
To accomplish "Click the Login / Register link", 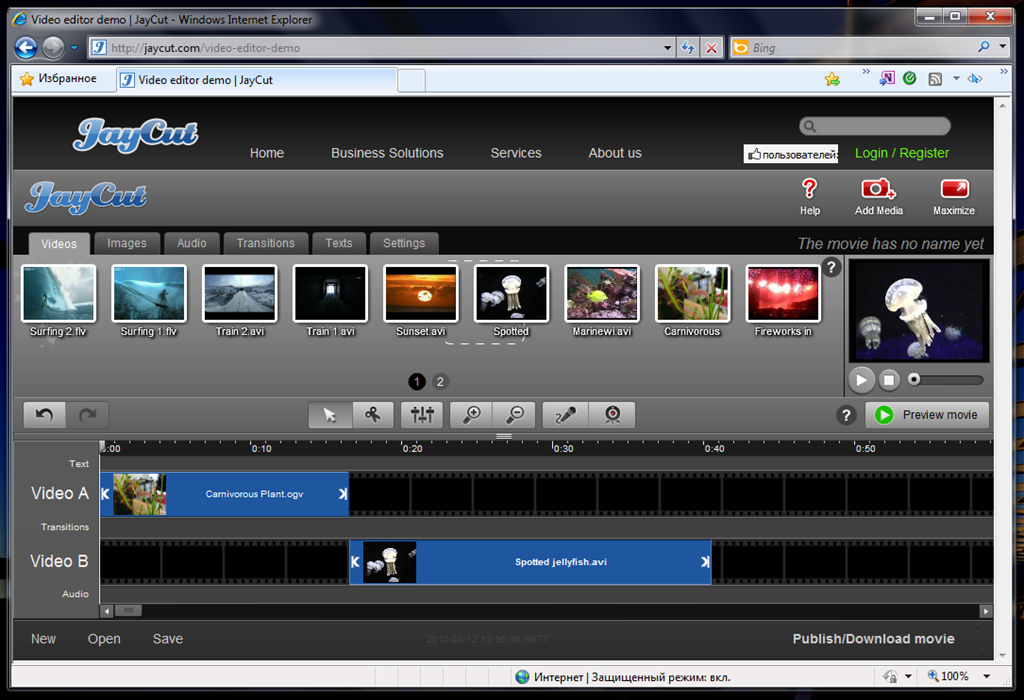I will tap(902, 153).
